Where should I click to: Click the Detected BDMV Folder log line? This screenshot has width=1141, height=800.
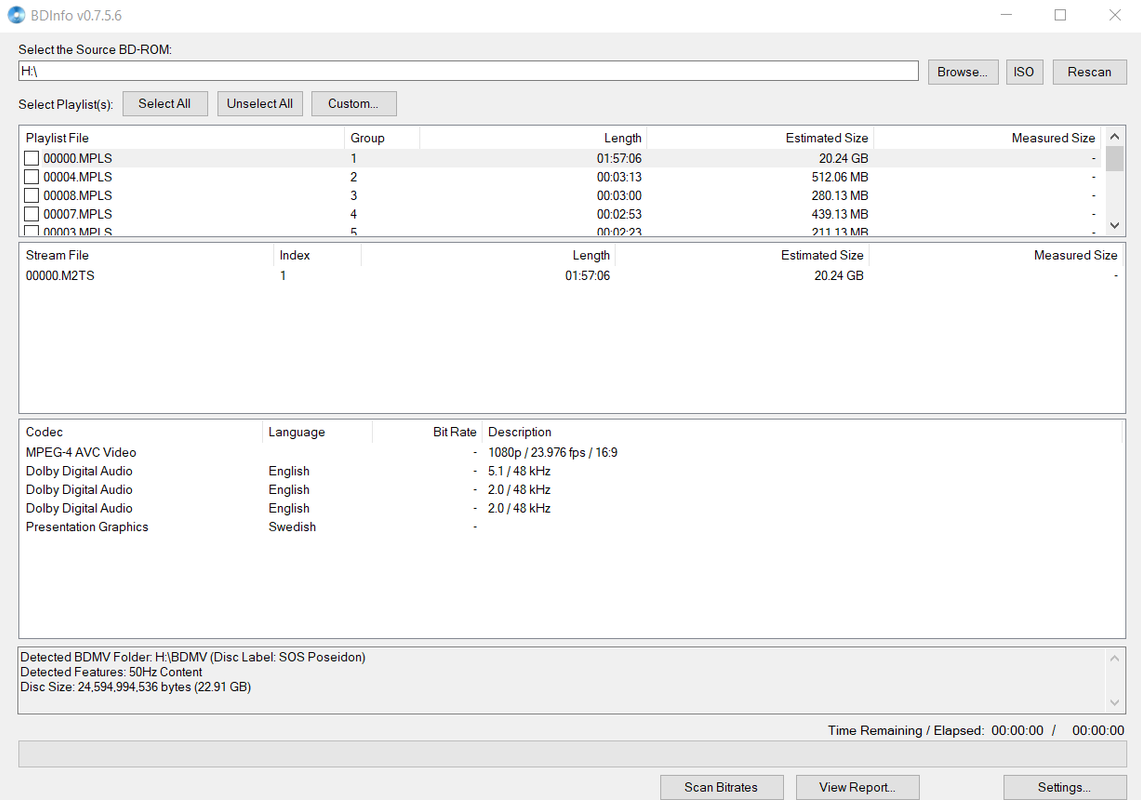coord(193,657)
